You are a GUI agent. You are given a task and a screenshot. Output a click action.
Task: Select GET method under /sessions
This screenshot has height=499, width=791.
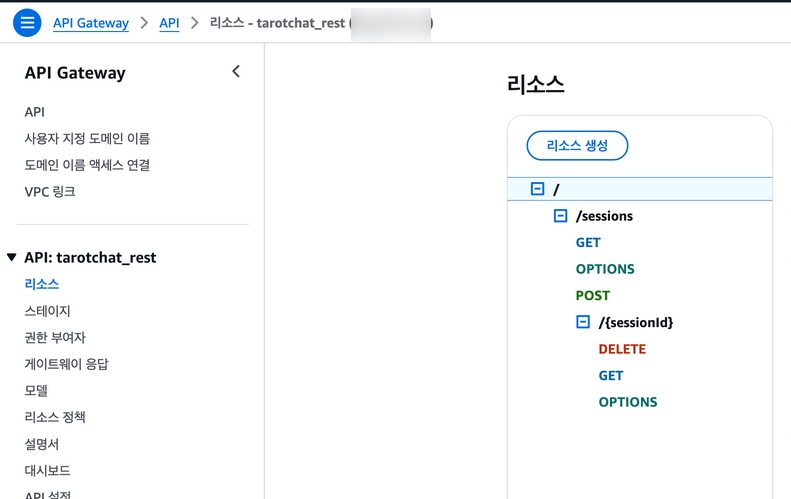tap(588, 243)
